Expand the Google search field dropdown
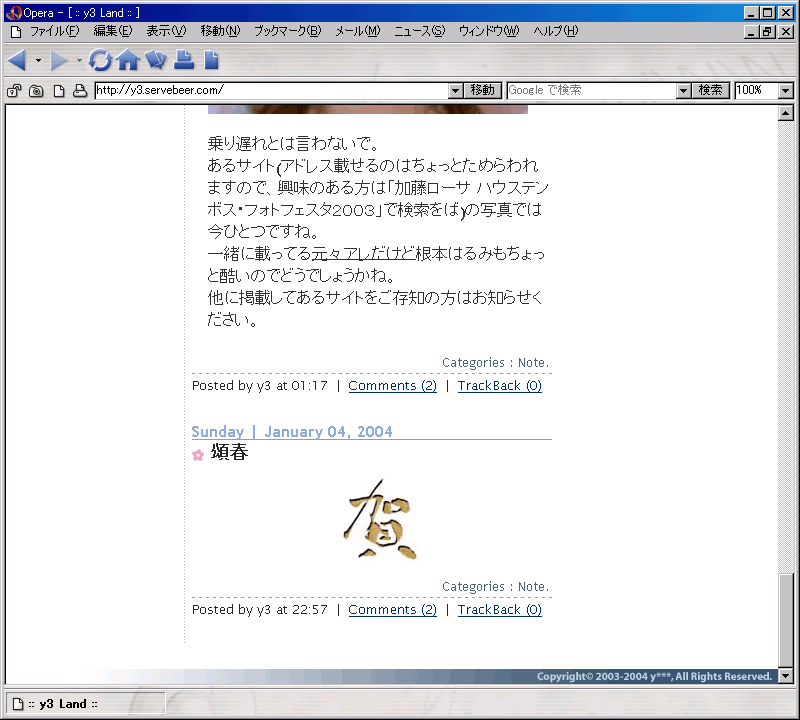 (x=683, y=91)
